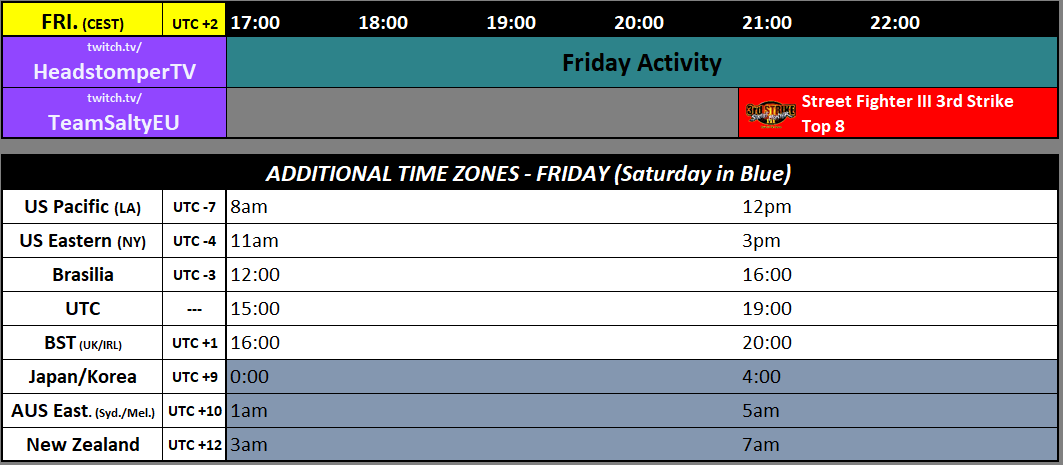Click the 3rd Strike game logo icon
The width and height of the screenshot is (1063, 465).
click(x=770, y=114)
